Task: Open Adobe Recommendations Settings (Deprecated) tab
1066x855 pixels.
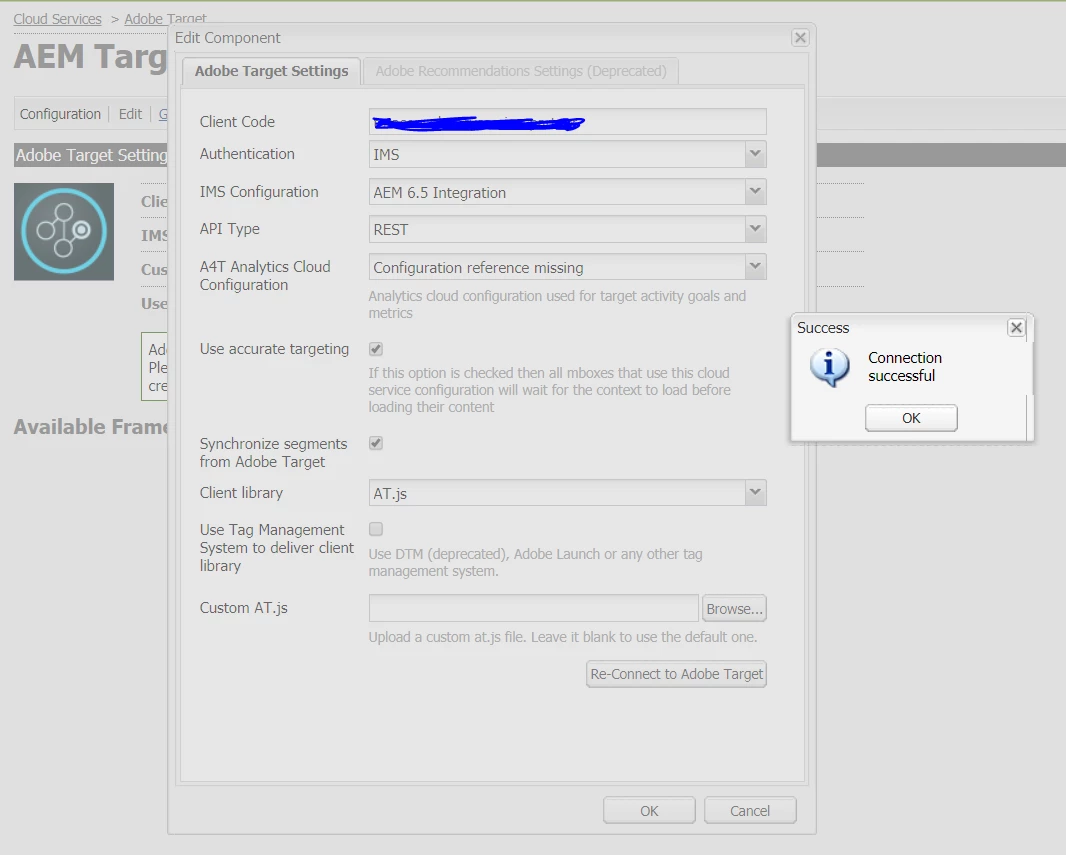Action: (x=521, y=71)
